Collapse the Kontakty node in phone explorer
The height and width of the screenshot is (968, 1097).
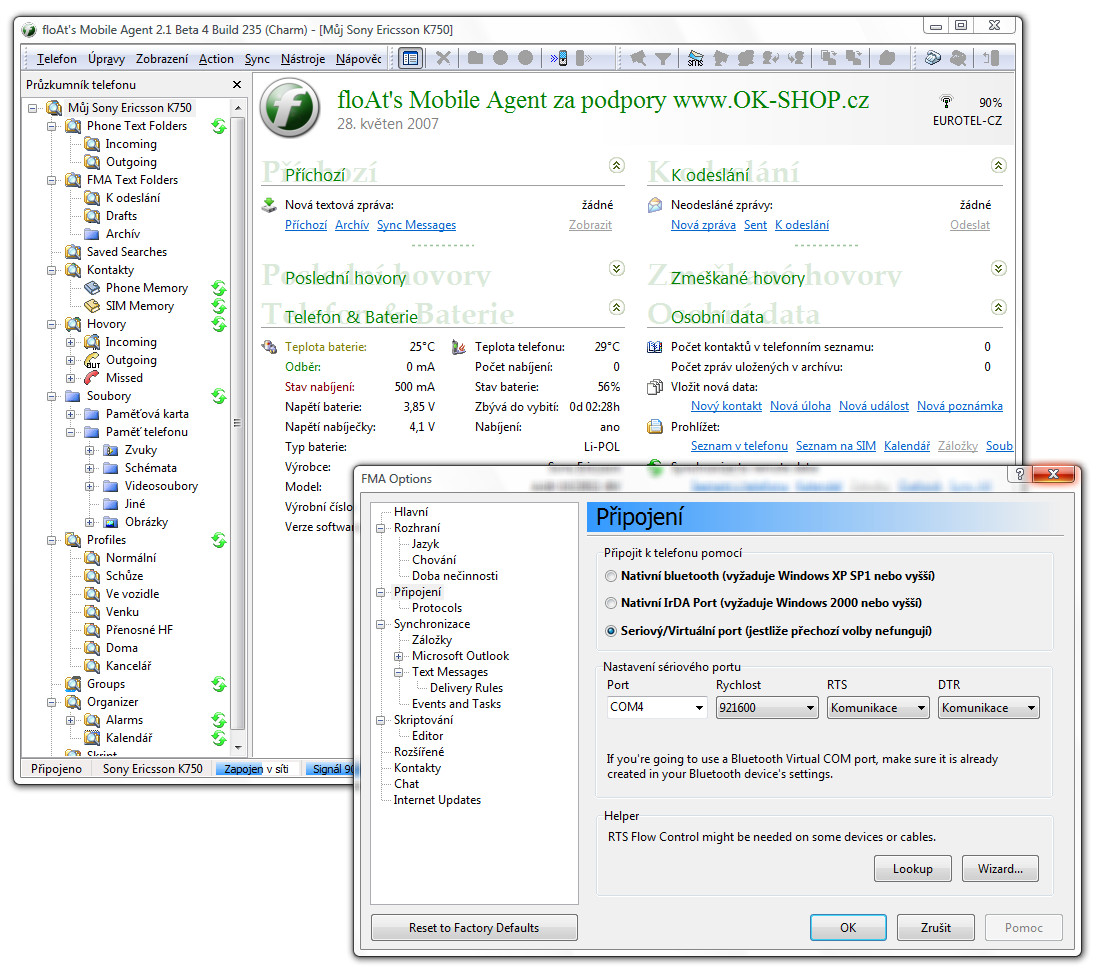point(52,271)
